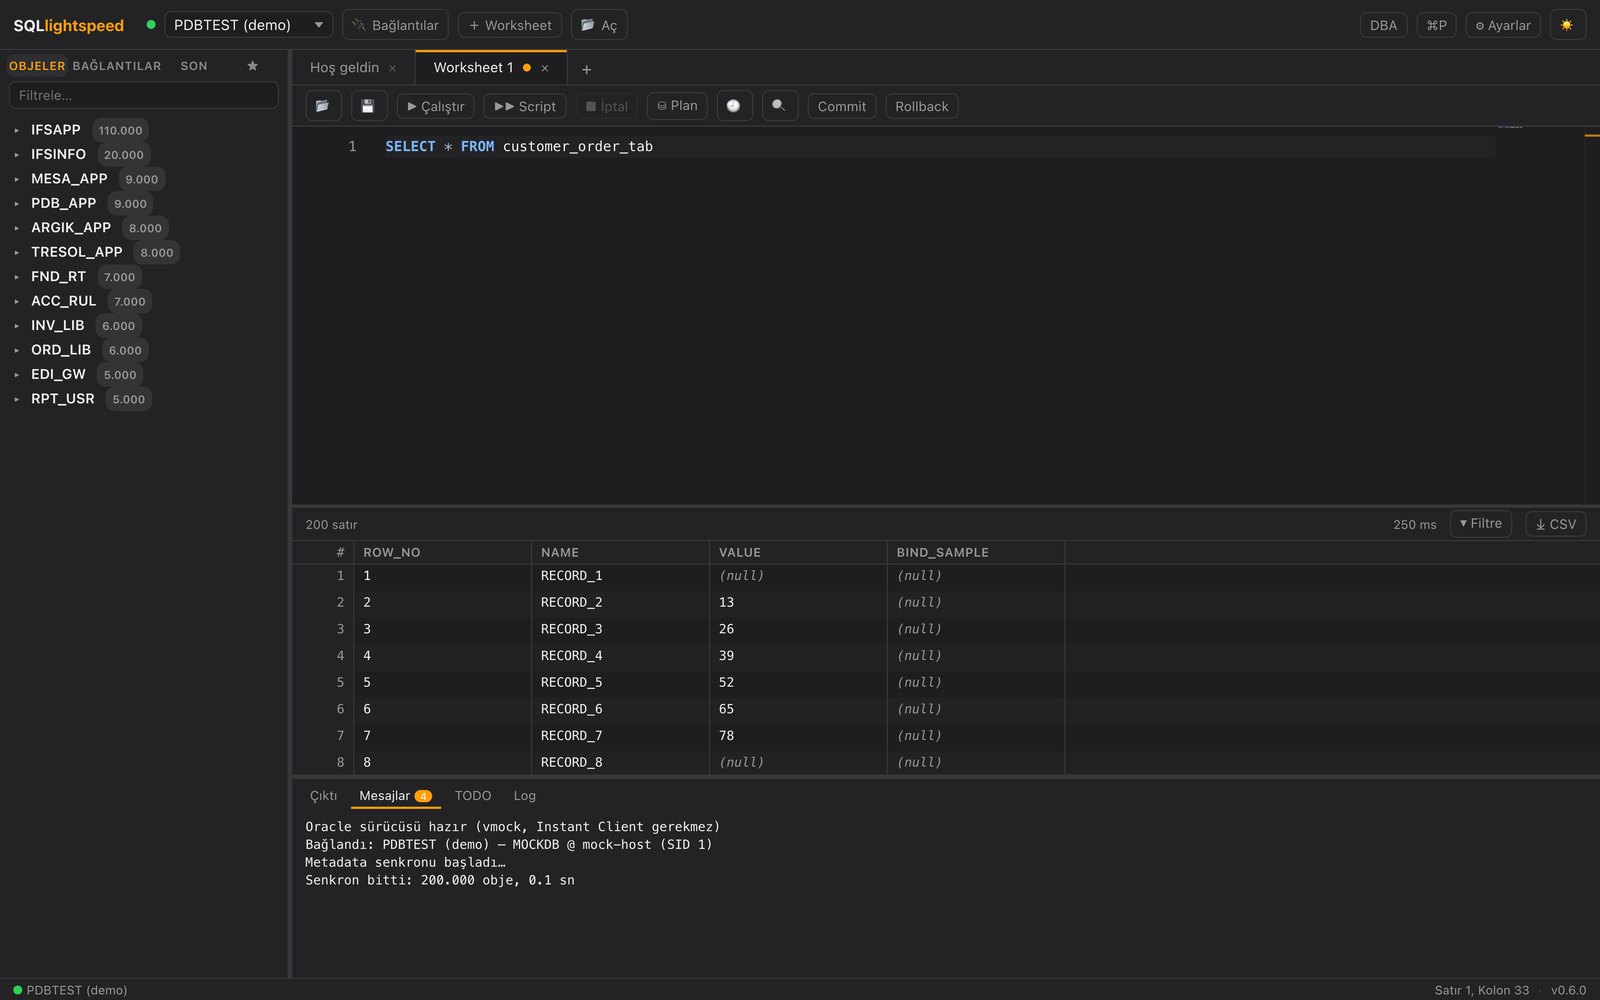Rollback the transaction
This screenshot has width=1600, height=1000.
[922, 106]
